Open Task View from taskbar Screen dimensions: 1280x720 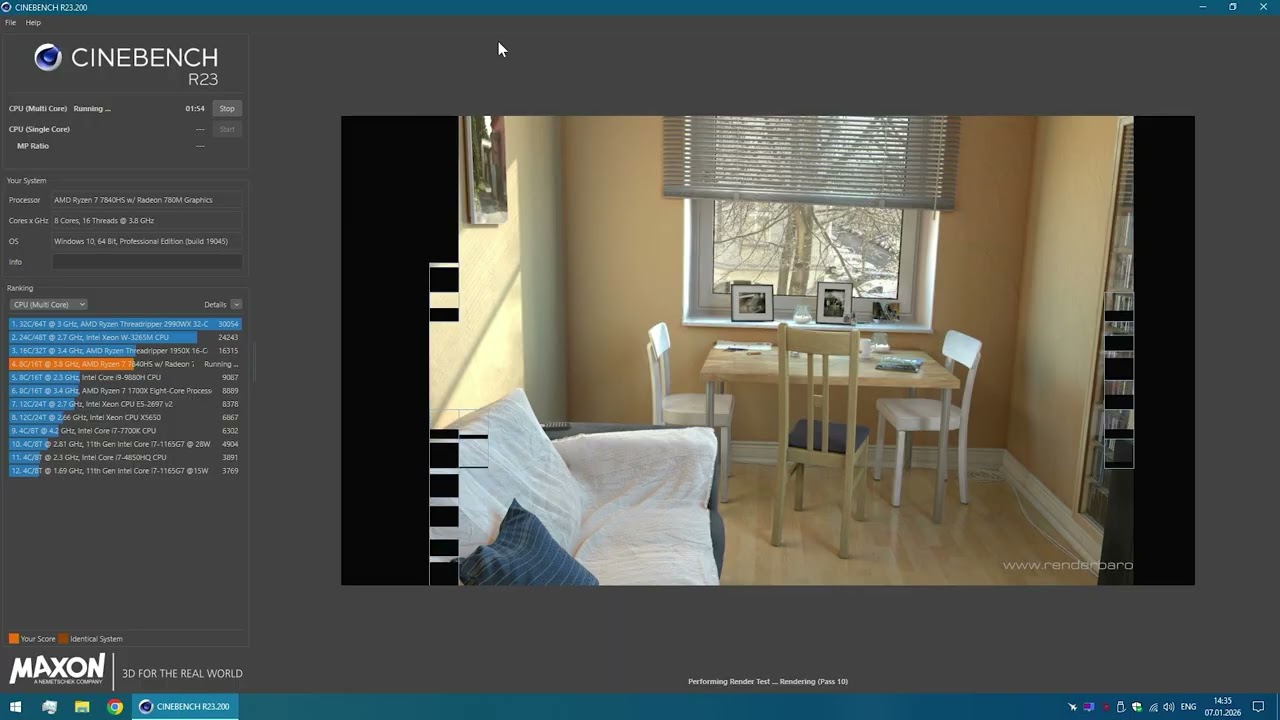[x=49, y=707]
